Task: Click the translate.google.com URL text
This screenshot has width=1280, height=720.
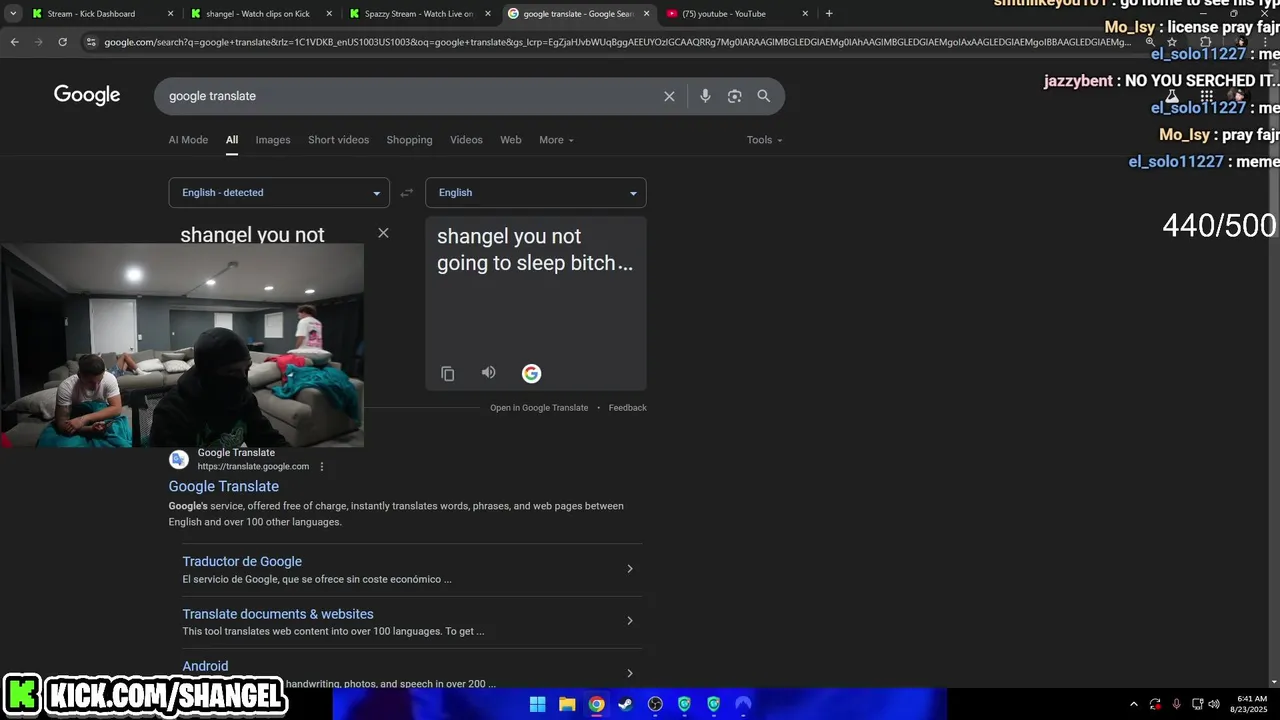Action: 253,466
